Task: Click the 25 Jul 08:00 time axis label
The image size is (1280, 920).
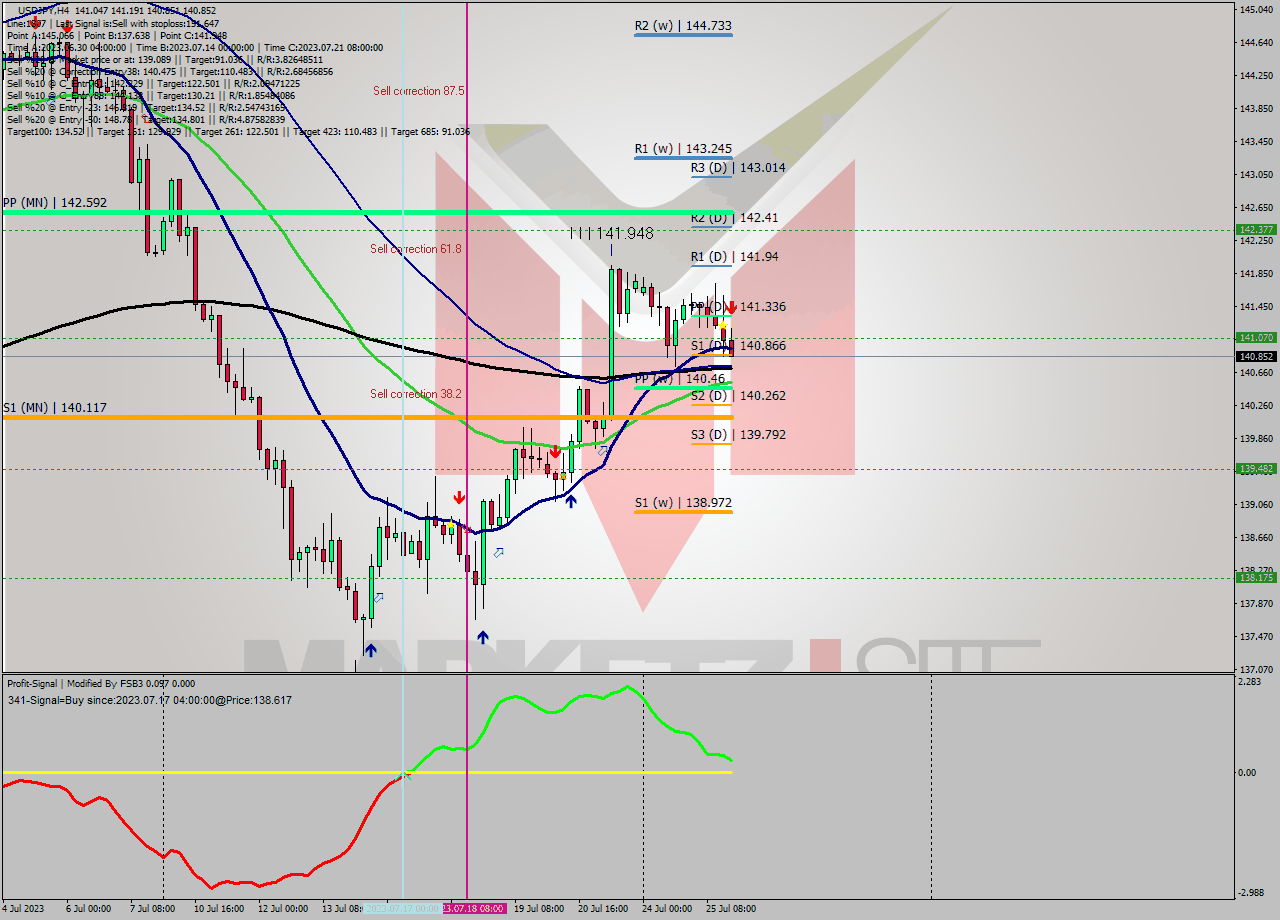Action: tap(731, 909)
